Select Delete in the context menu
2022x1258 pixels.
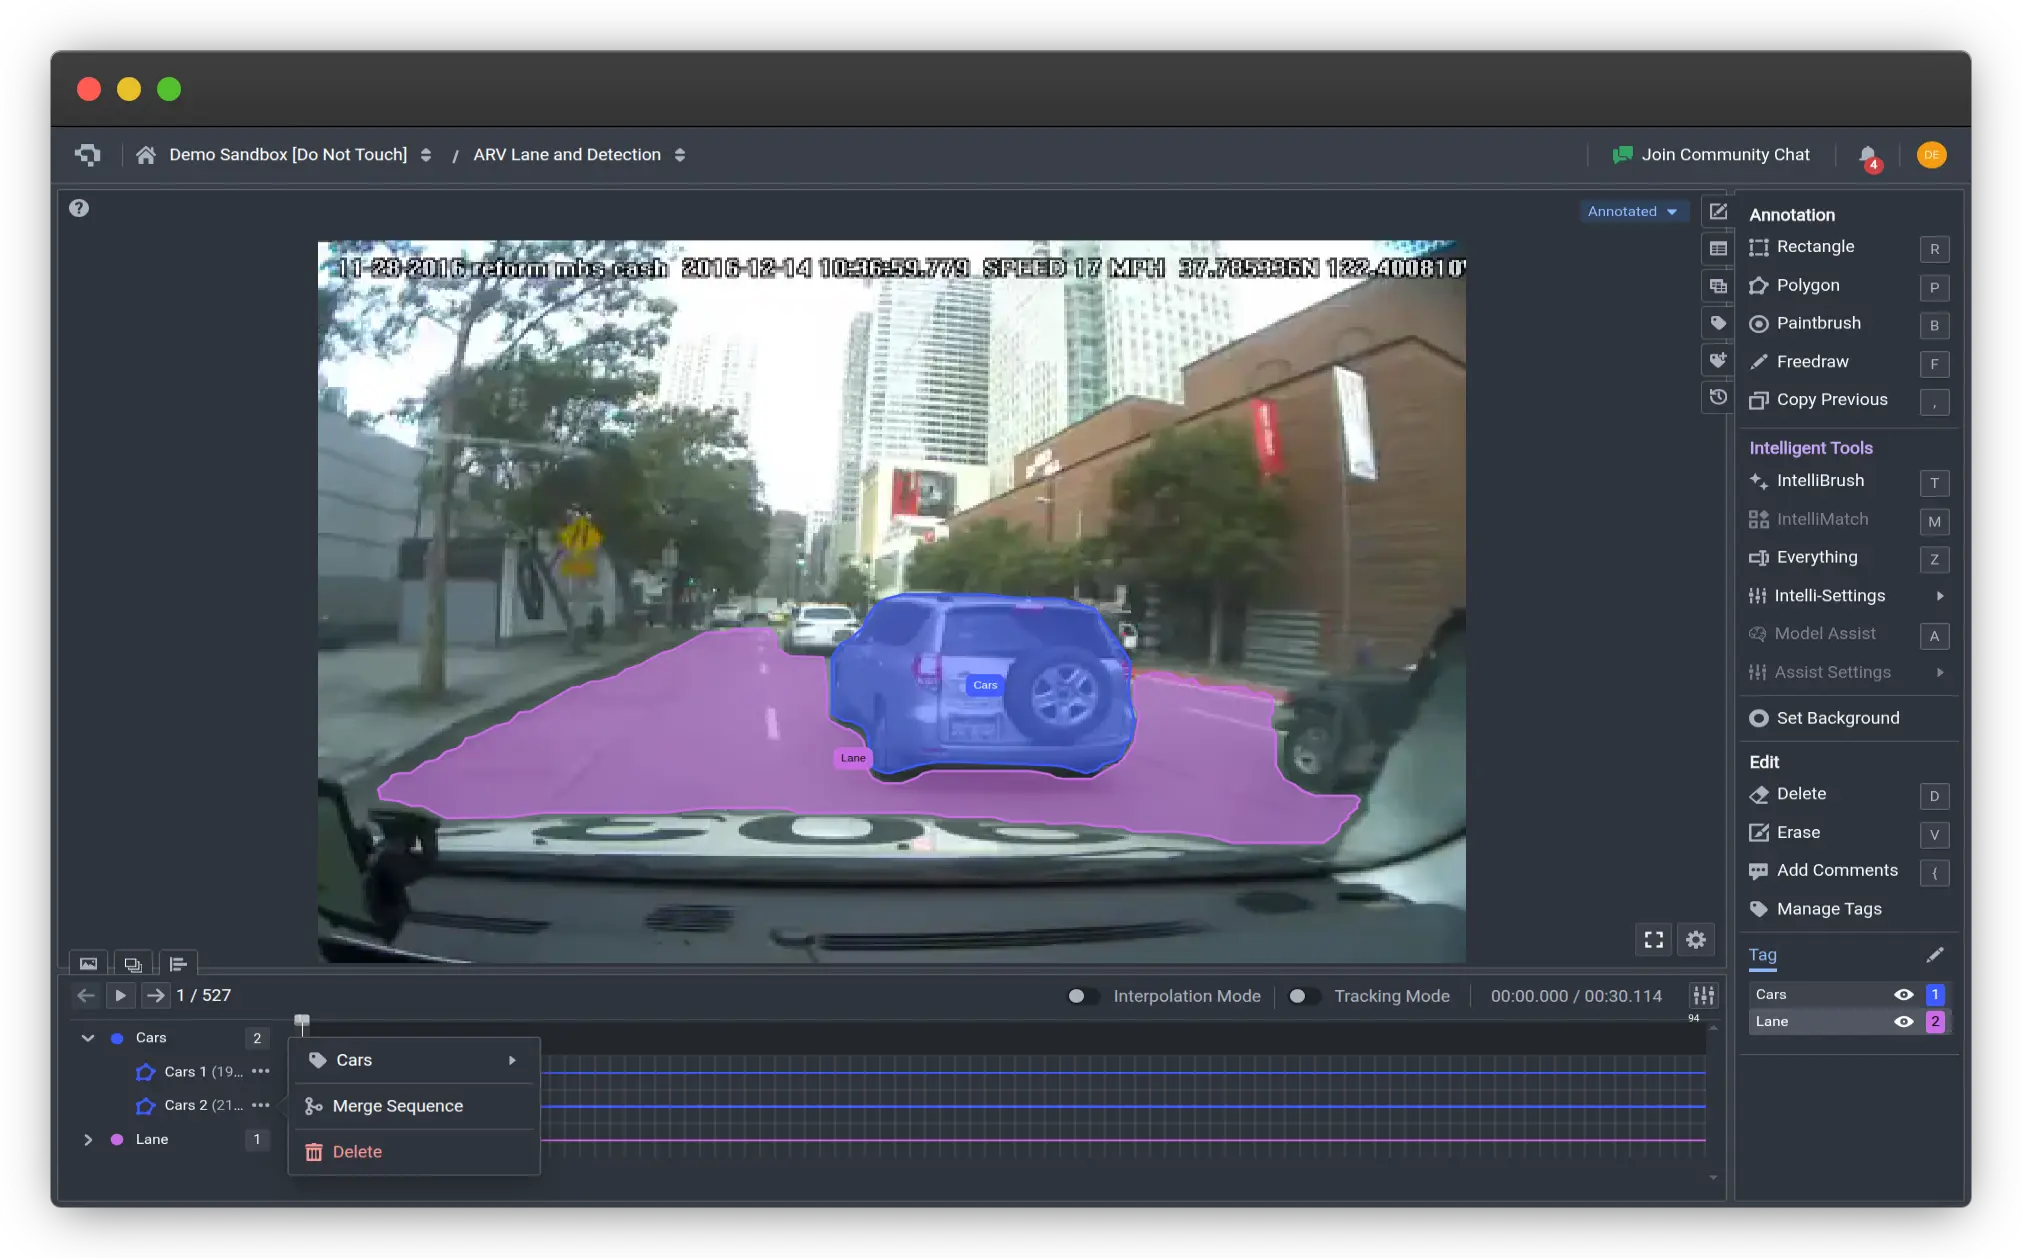(x=356, y=1153)
